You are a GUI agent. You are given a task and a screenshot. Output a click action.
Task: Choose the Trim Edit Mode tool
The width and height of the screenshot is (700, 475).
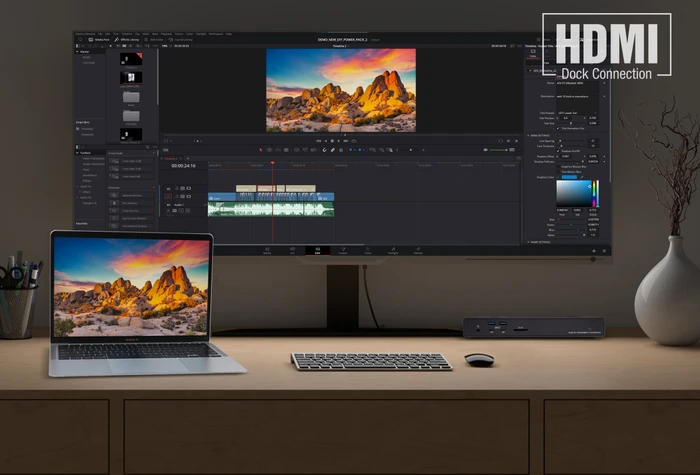pyautogui.click(x=269, y=150)
